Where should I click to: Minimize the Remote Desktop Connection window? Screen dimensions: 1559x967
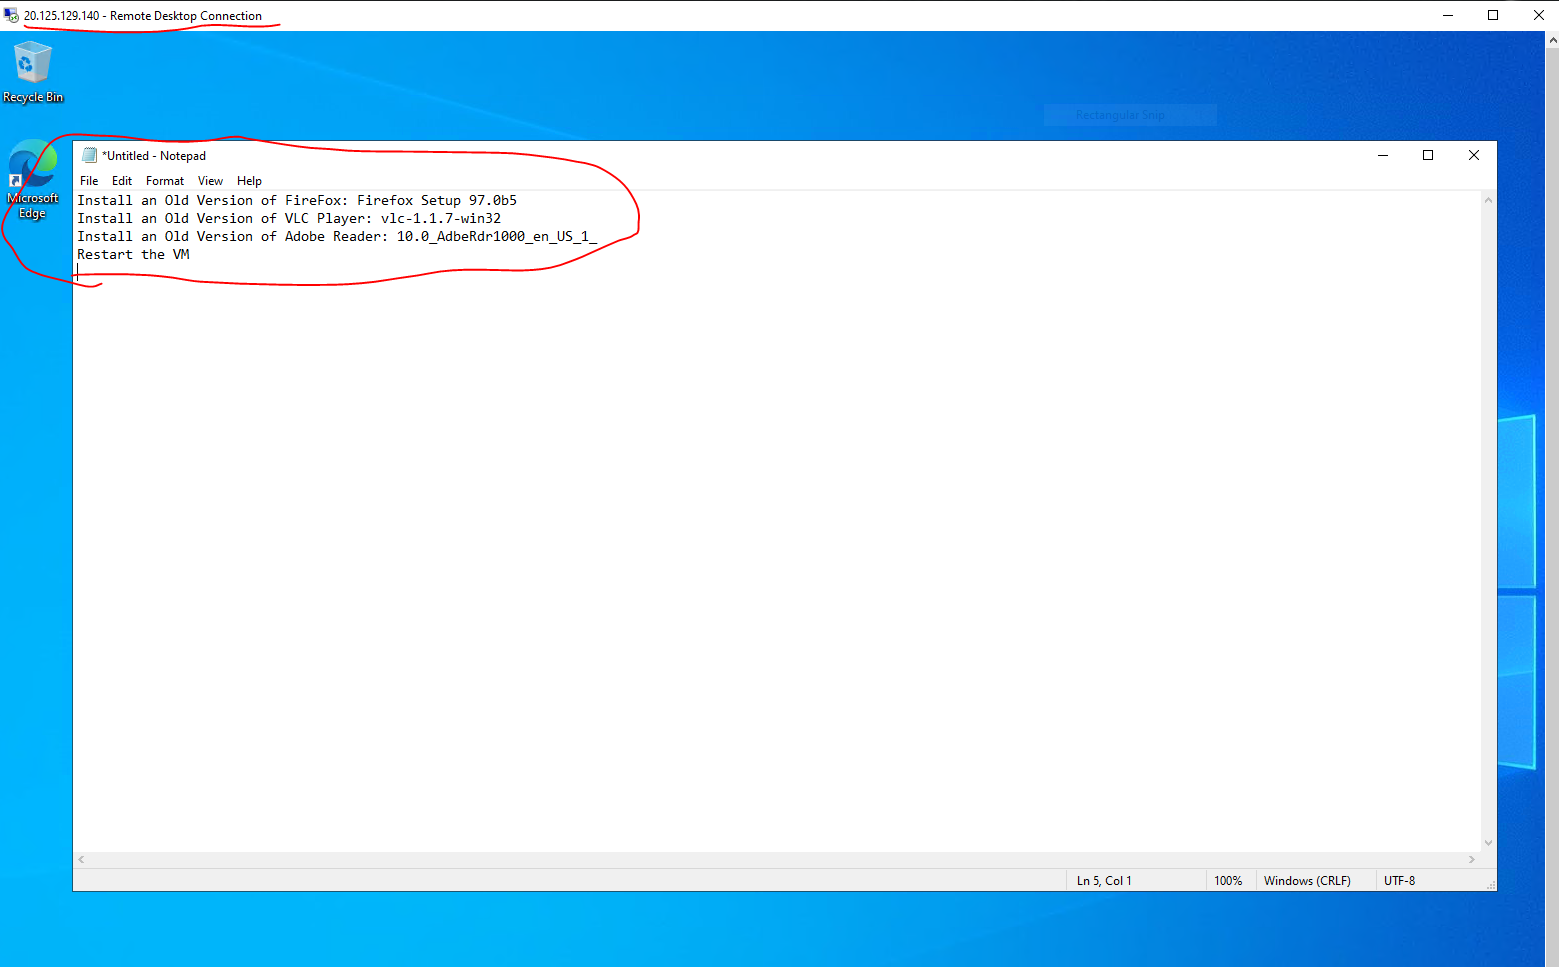[1448, 15]
